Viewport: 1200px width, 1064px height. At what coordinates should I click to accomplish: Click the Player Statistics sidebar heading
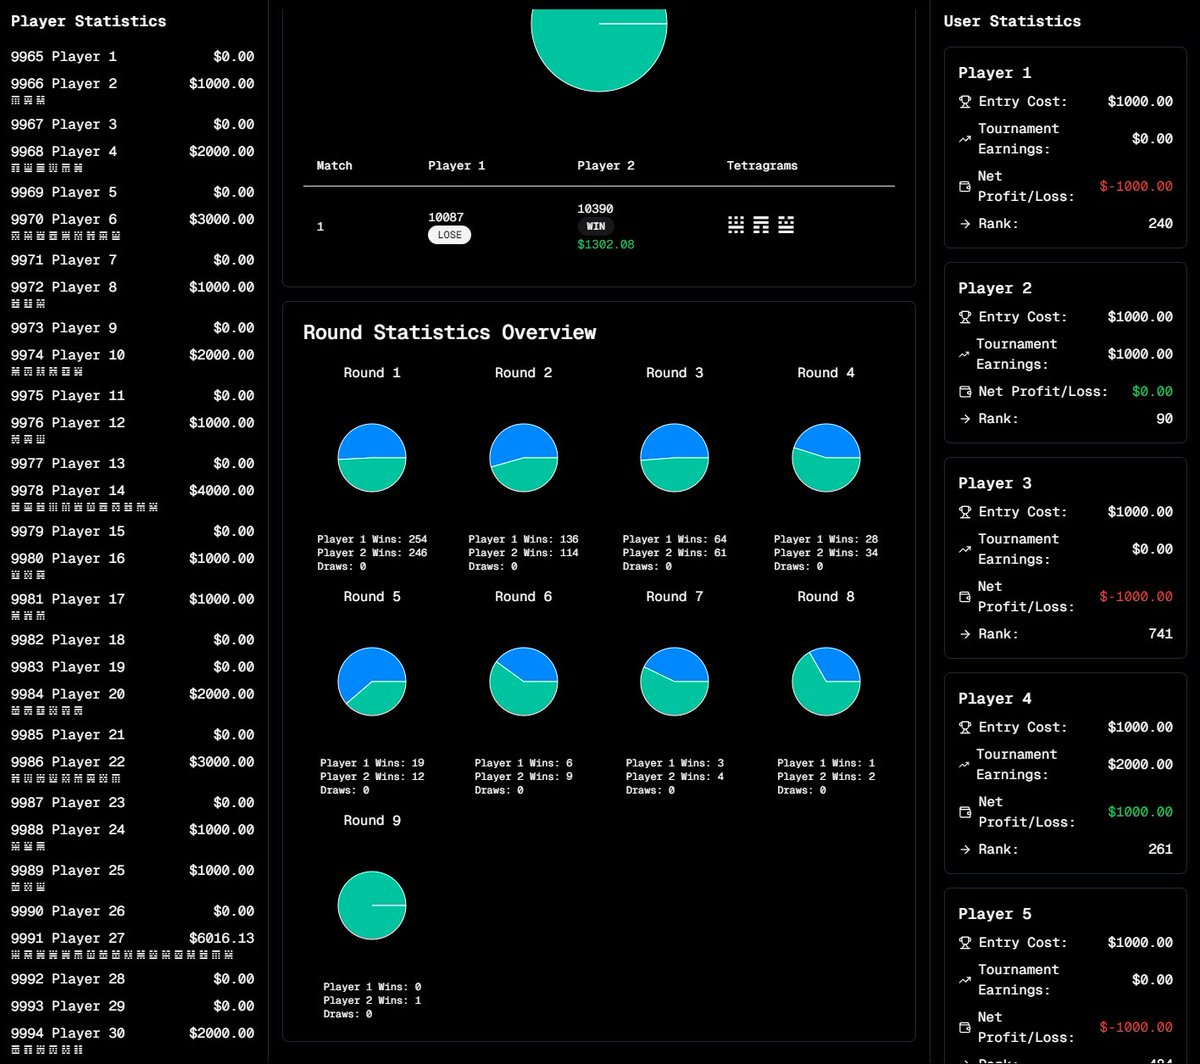point(89,21)
